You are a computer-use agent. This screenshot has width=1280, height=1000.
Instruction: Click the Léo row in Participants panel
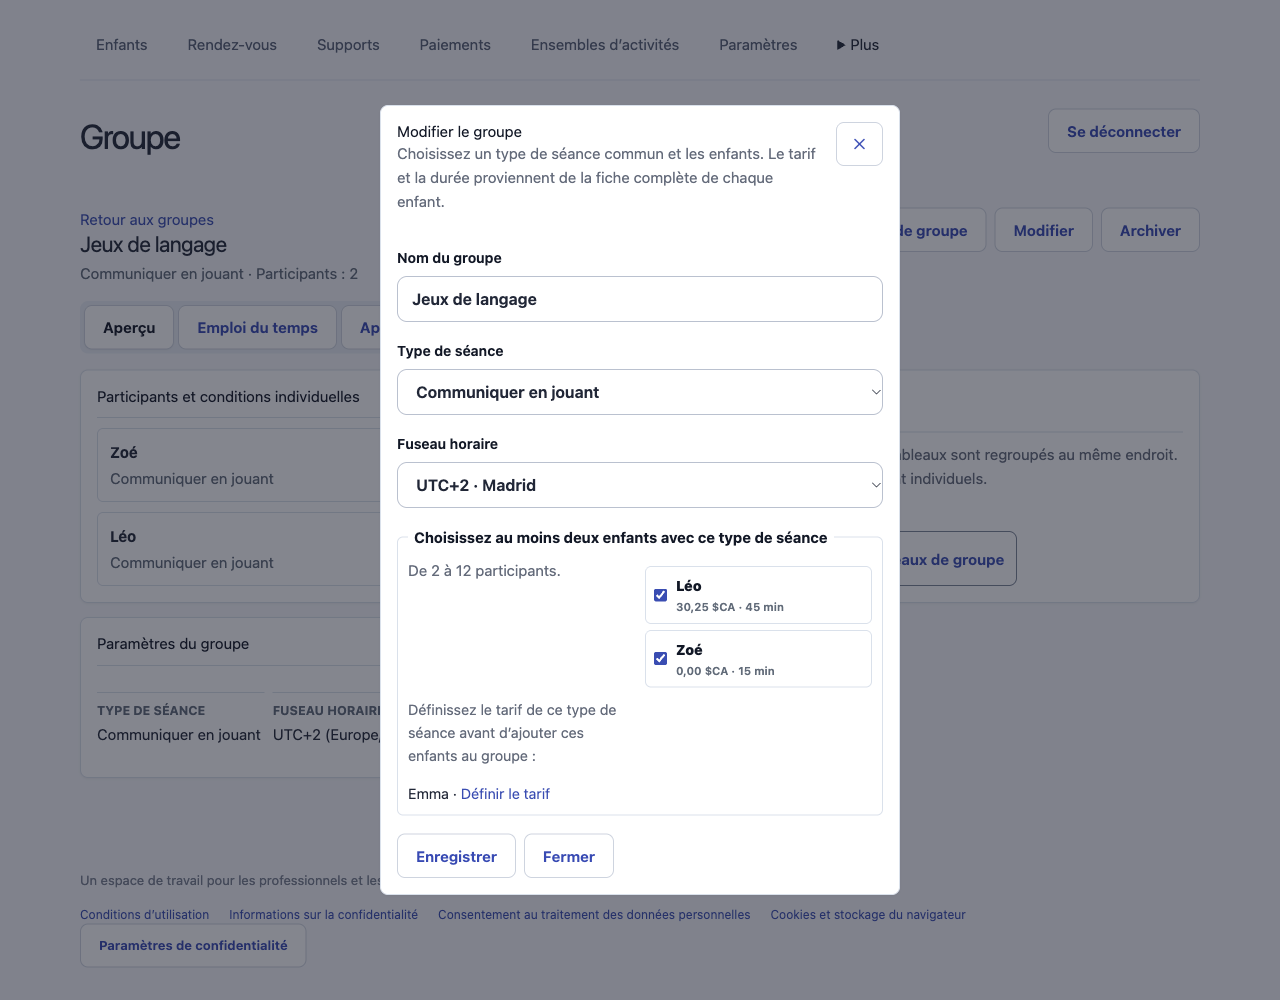pyautogui.click(x=240, y=549)
